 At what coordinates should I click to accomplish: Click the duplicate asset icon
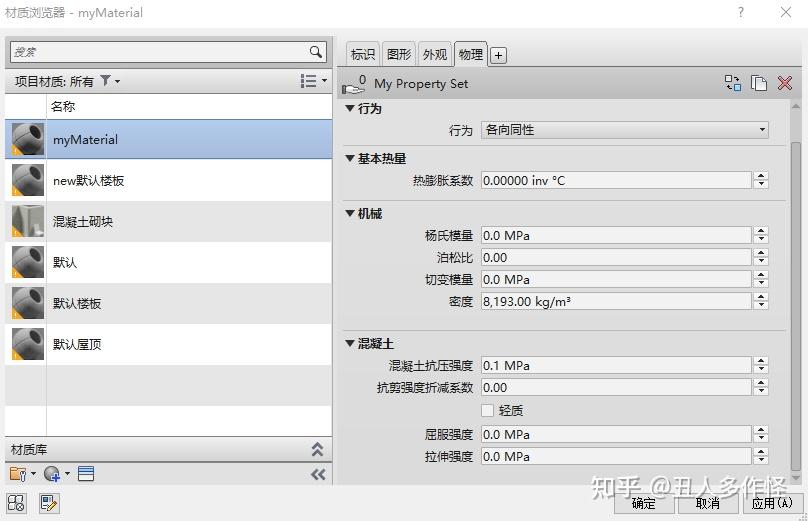click(x=759, y=83)
